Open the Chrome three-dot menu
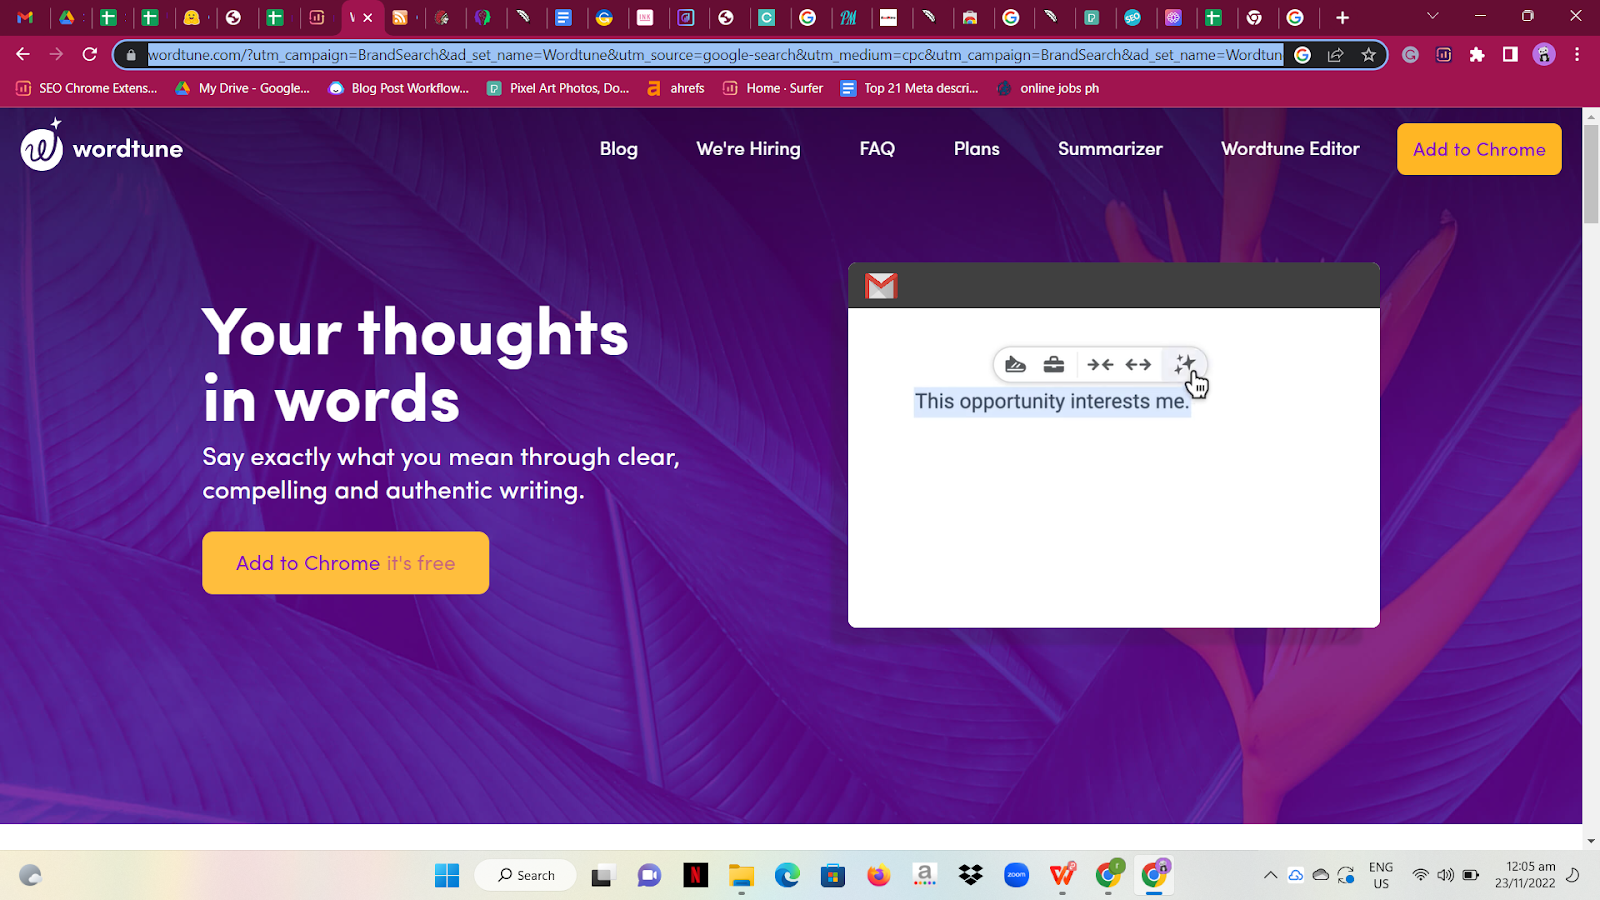 click(1577, 55)
